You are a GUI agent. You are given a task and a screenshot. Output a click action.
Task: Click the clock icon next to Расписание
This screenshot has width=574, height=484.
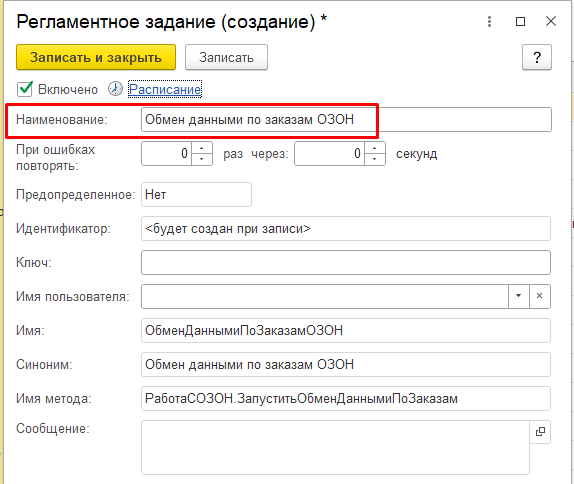tap(115, 89)
